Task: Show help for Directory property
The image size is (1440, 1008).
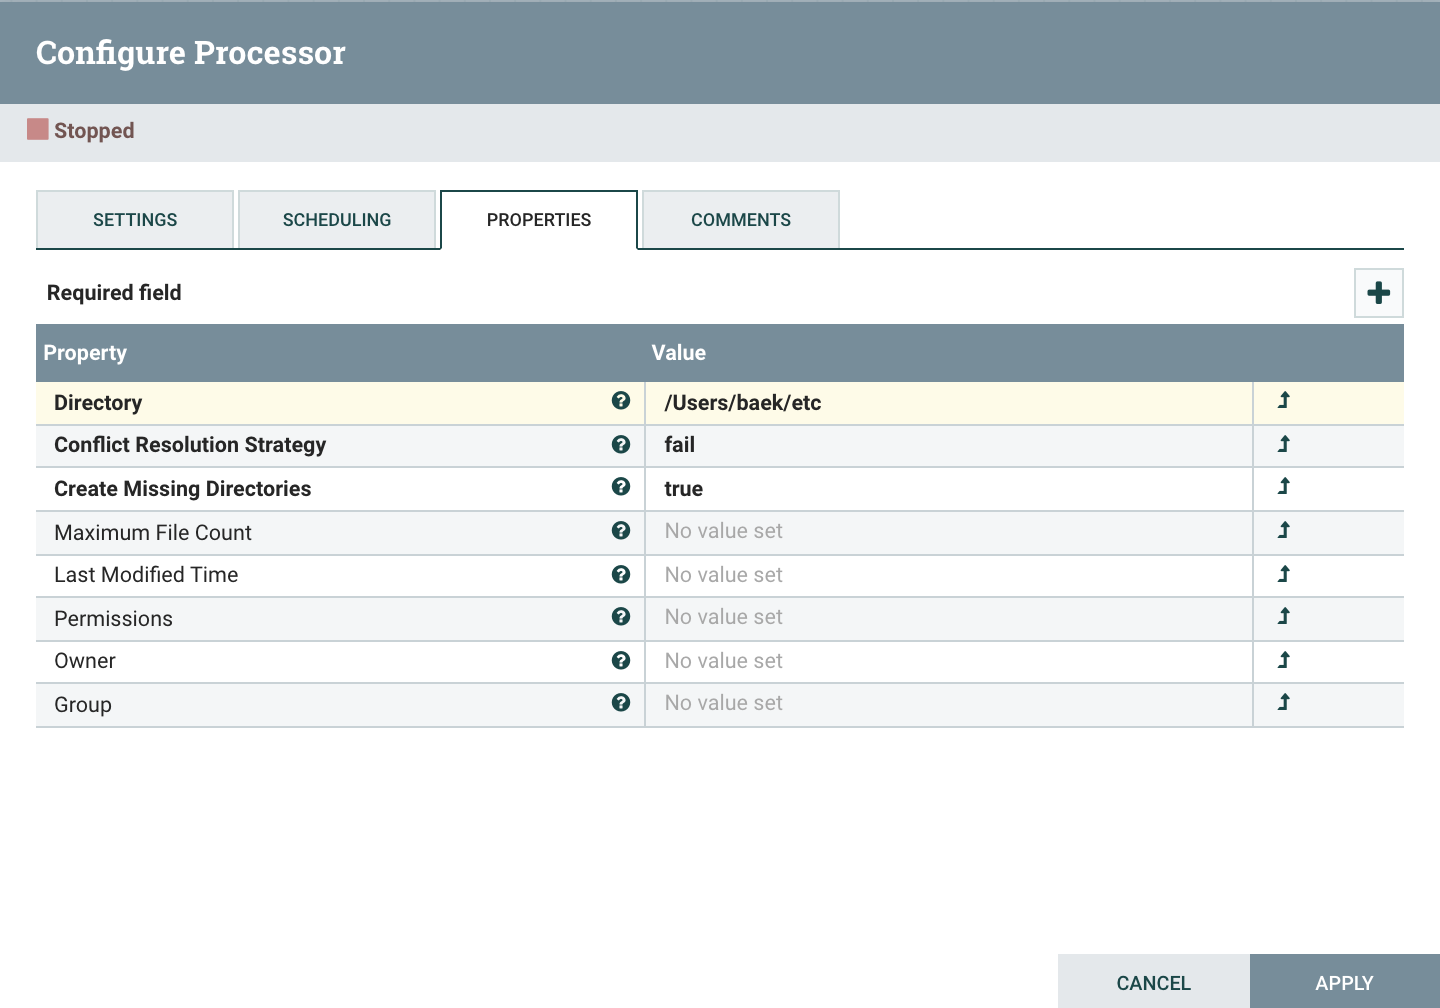Action: coord(621,401)
